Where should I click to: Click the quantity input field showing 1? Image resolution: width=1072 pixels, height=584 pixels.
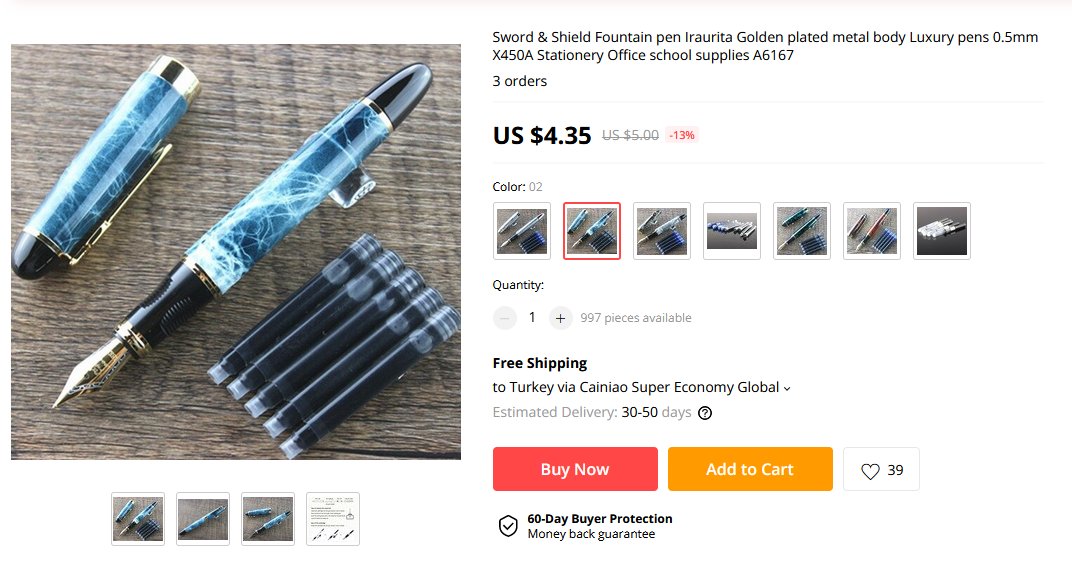532,317
